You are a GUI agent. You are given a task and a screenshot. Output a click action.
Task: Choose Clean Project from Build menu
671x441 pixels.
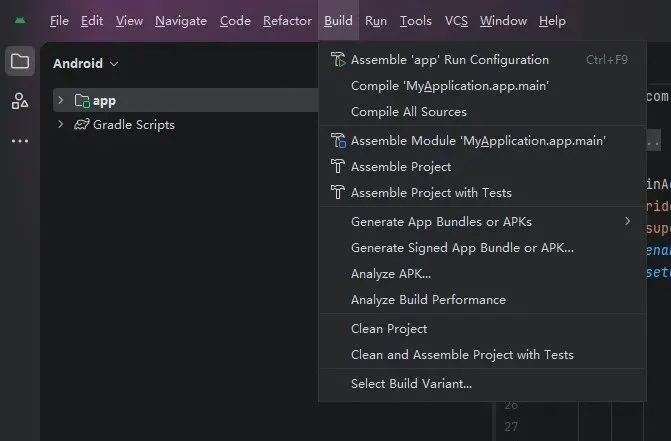point(389,329)
